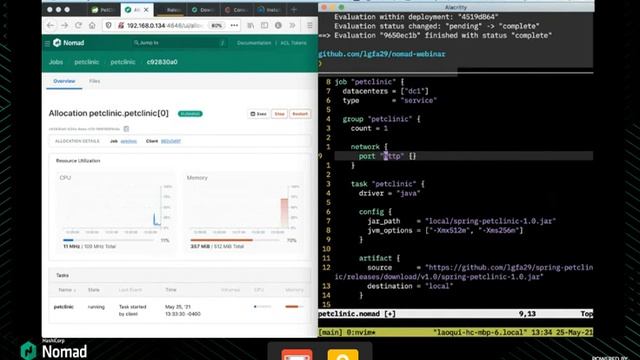Click the running status badge
Image resolution: width=640 pixels, height=360 pixels.
pos(190,113)
